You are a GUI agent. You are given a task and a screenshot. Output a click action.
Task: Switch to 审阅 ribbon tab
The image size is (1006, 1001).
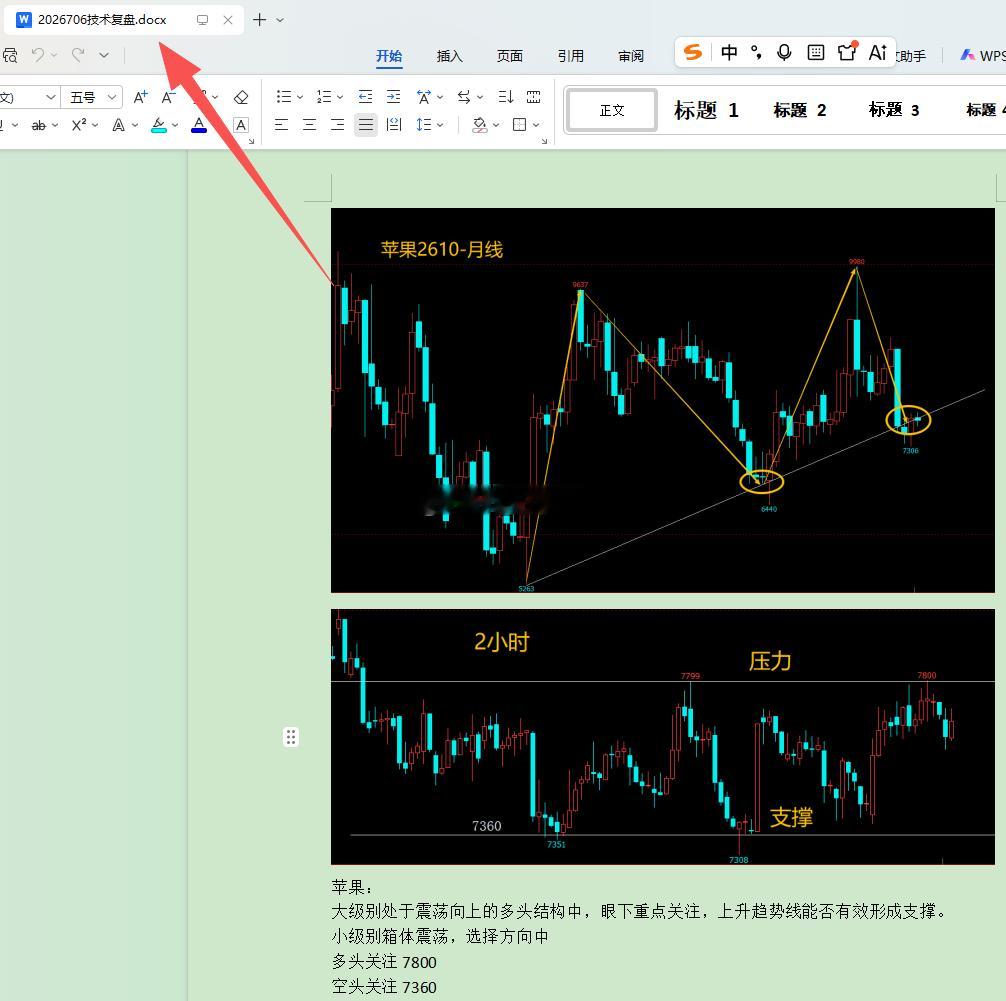pyautogui.click(x=631, y=56)
